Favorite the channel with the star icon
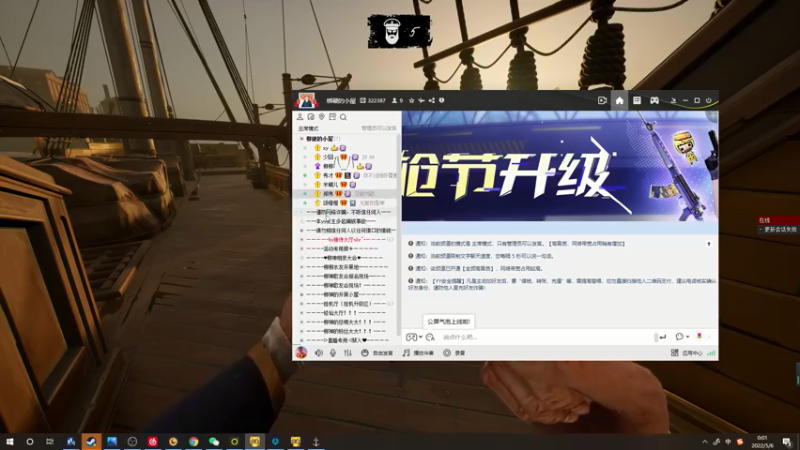The height and width of the screenshot is (450, 800). click(412, 101)
